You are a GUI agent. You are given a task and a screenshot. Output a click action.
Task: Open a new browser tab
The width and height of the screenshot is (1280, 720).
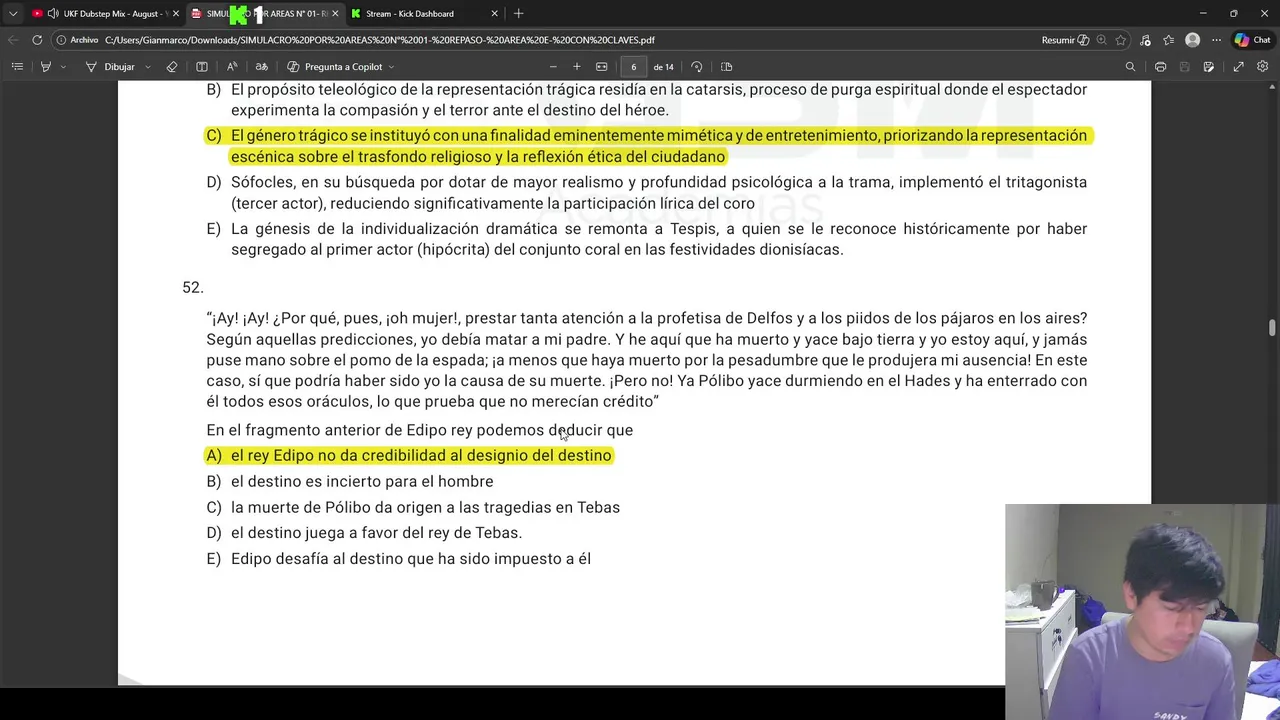(x=518, y=14)
